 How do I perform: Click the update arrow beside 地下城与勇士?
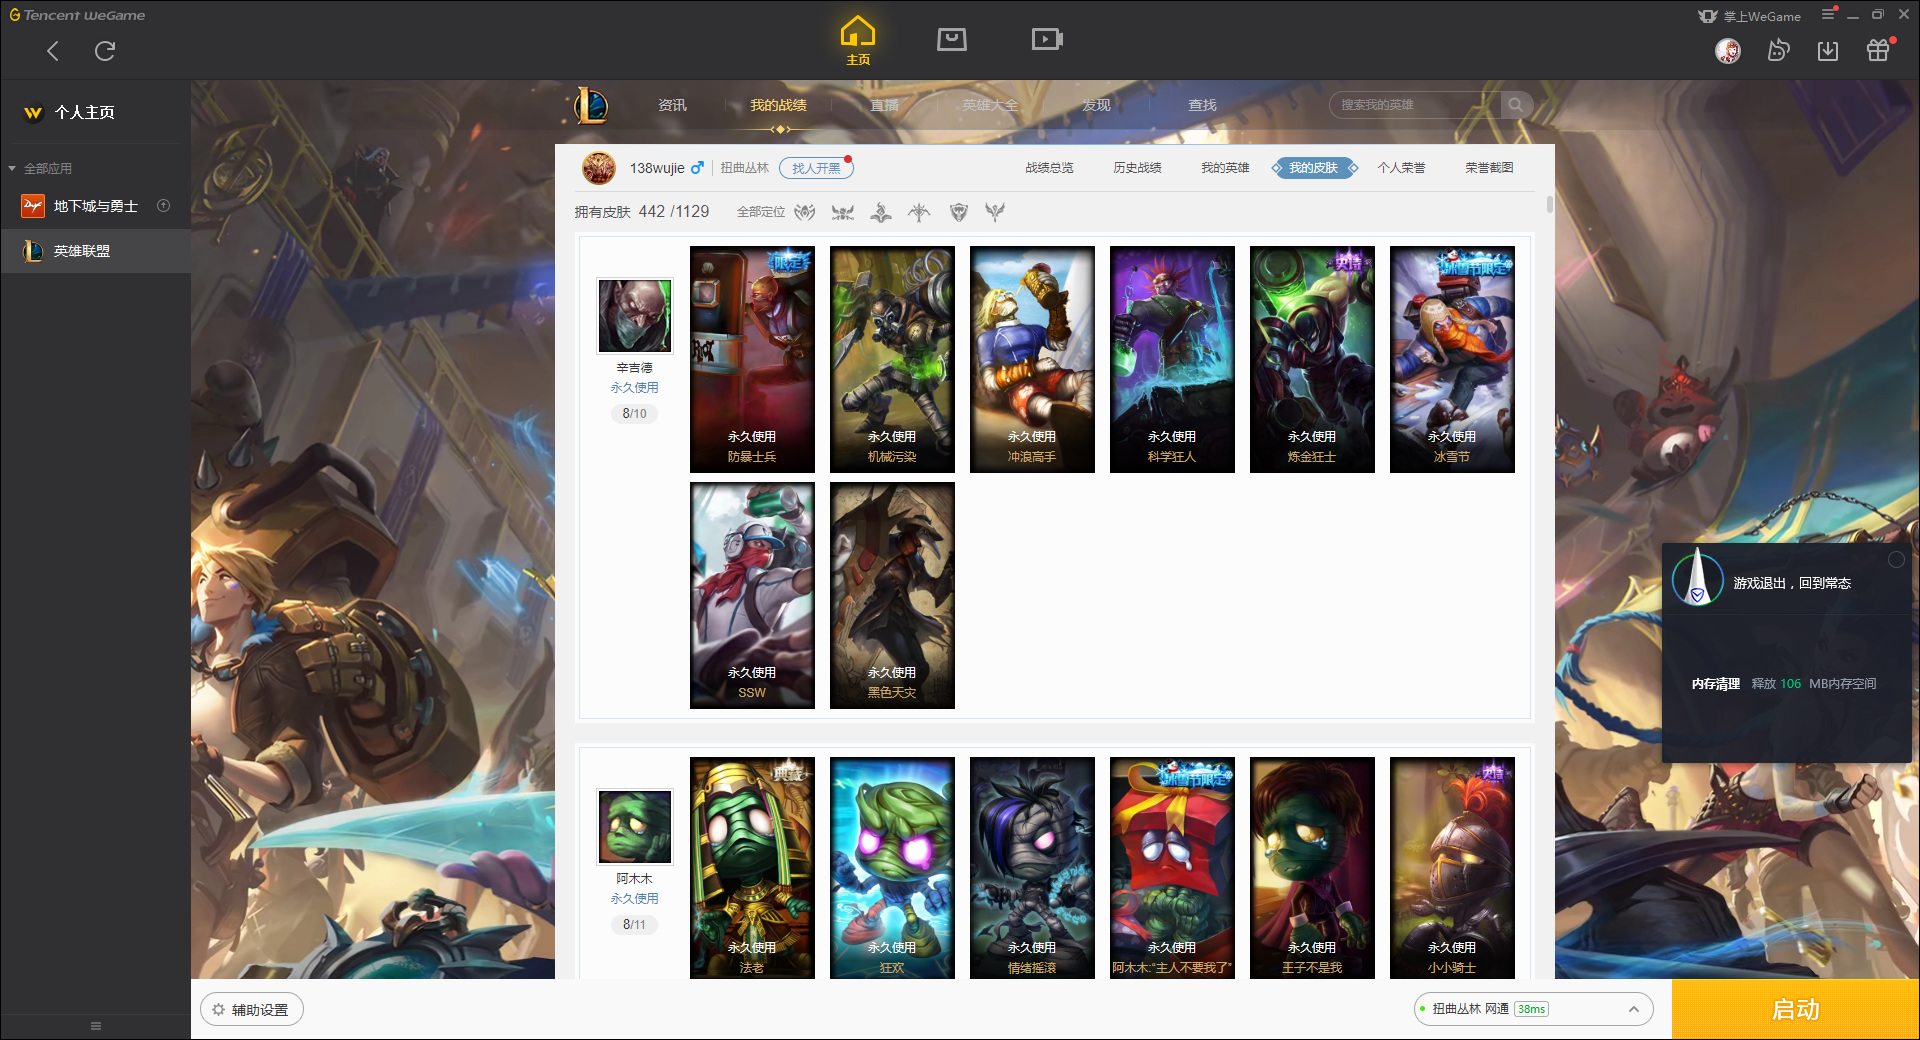pos(164,205)
